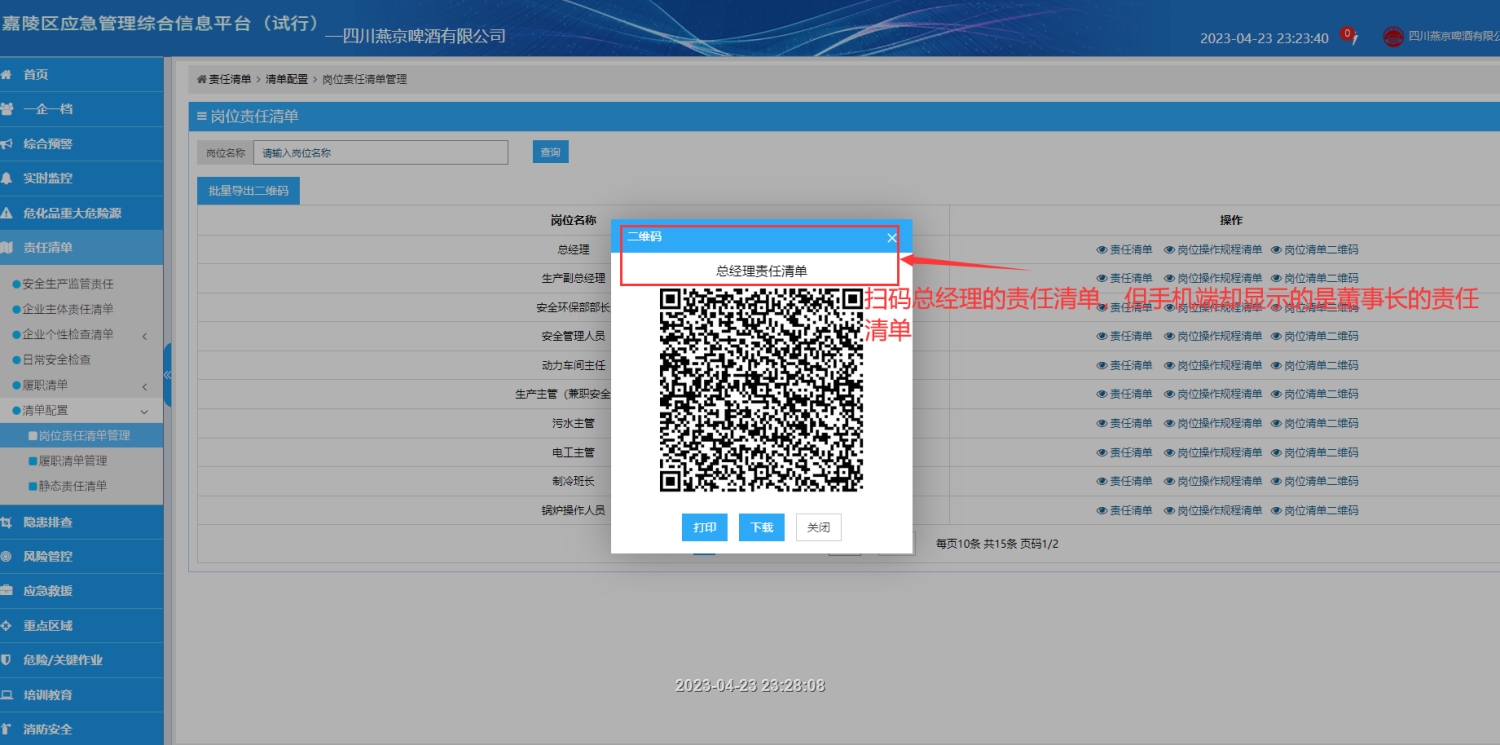1500x745 pixels.
Task: Click the 四川燕京啤酒 company logo avatar
Action: pyautogui.click(x=1393, y=37)
